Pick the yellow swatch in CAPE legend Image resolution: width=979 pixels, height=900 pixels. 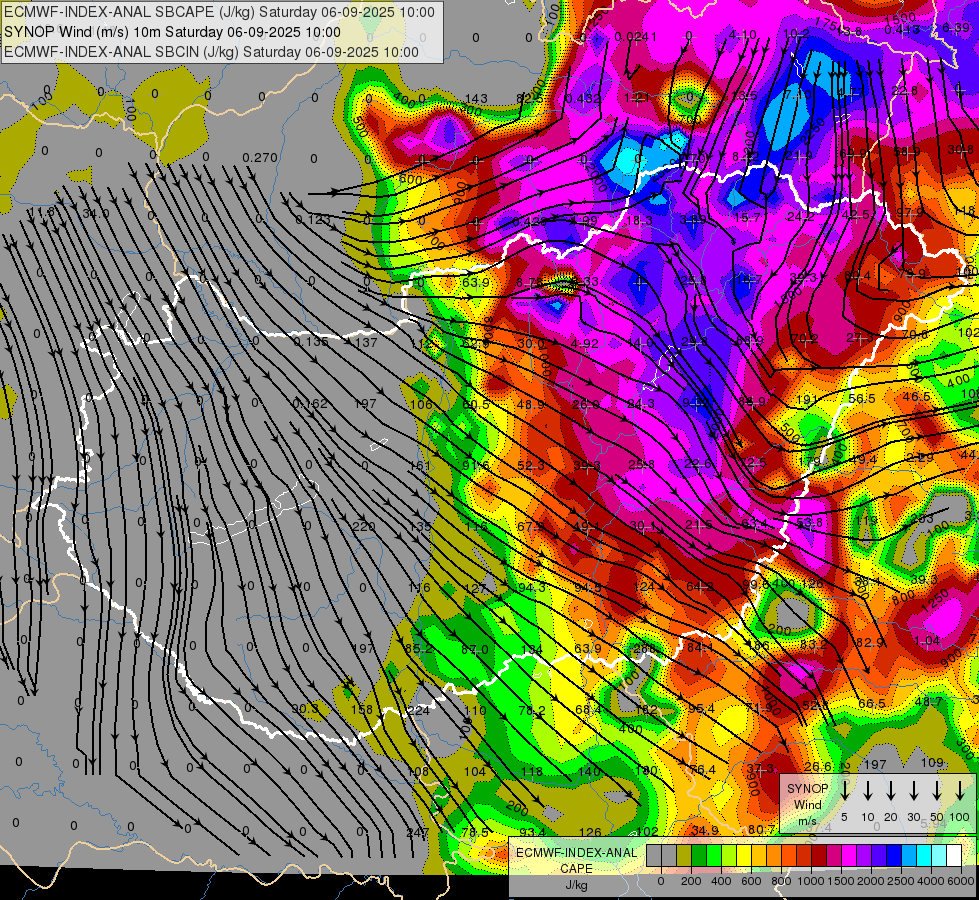(x=744, y=856)
